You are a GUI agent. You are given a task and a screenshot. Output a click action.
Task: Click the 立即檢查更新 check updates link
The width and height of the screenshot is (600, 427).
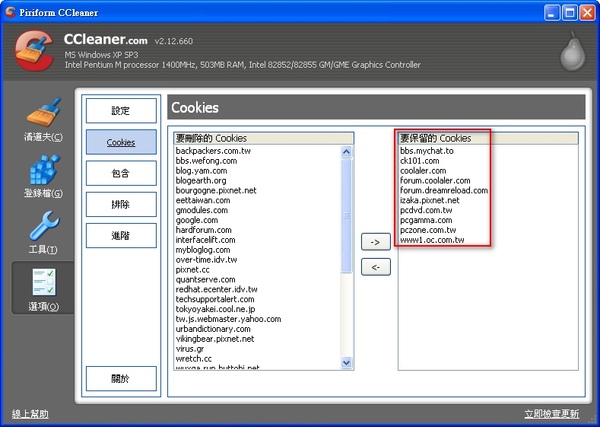point(551,414)
